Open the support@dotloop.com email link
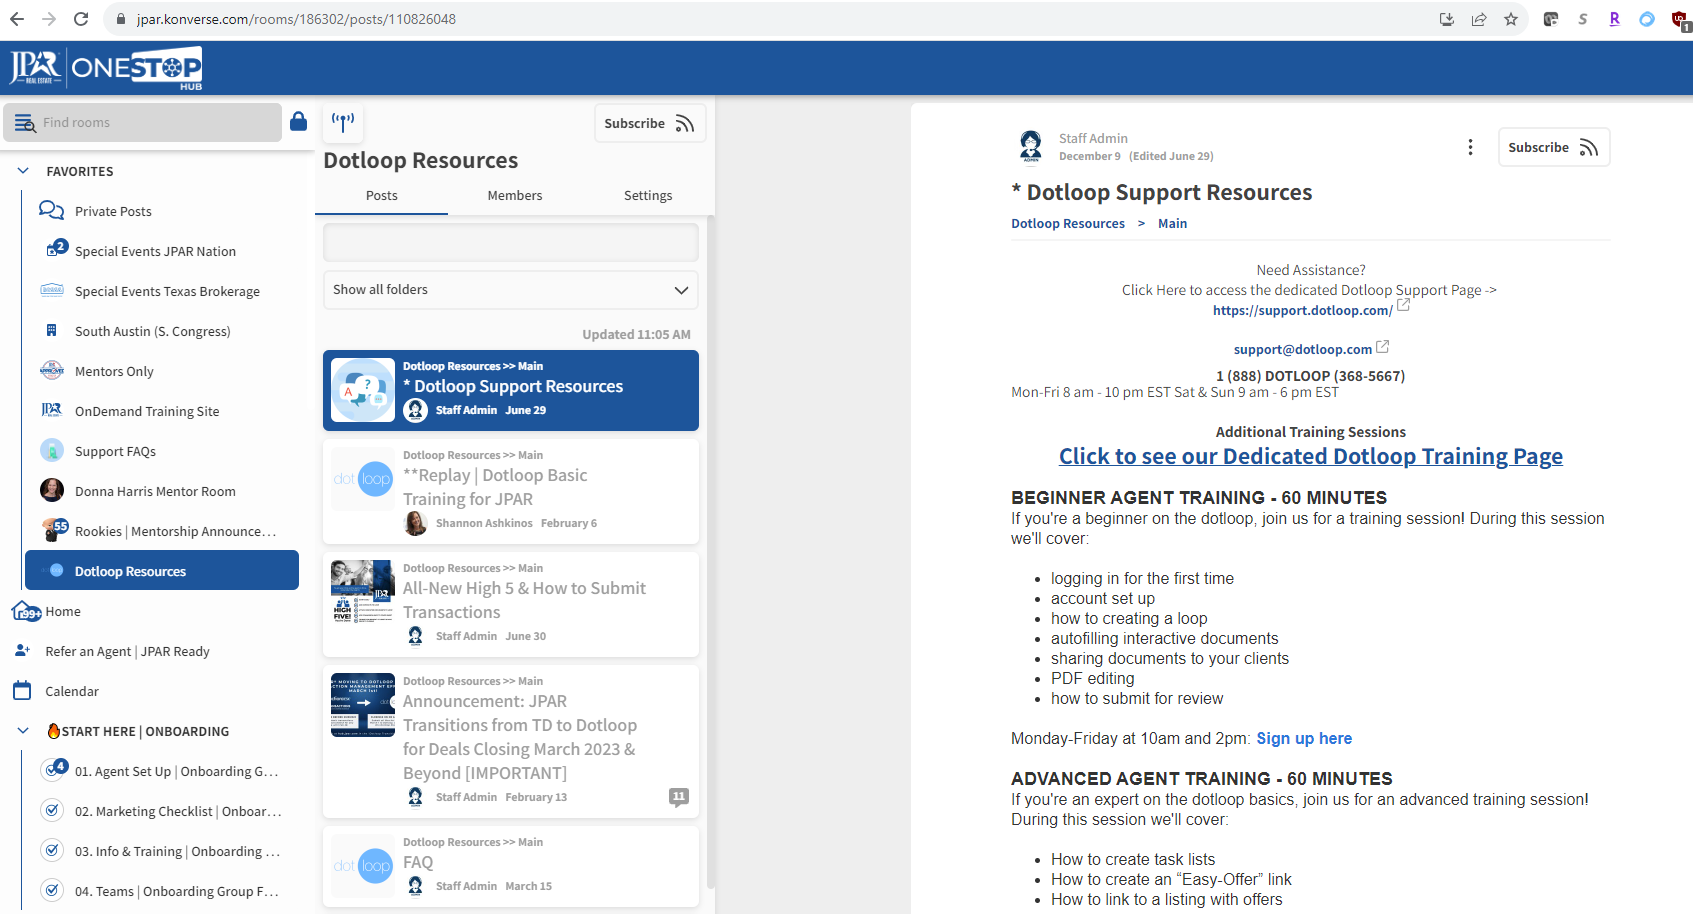The image size is (1693, 914). (x=1302, y=349)
